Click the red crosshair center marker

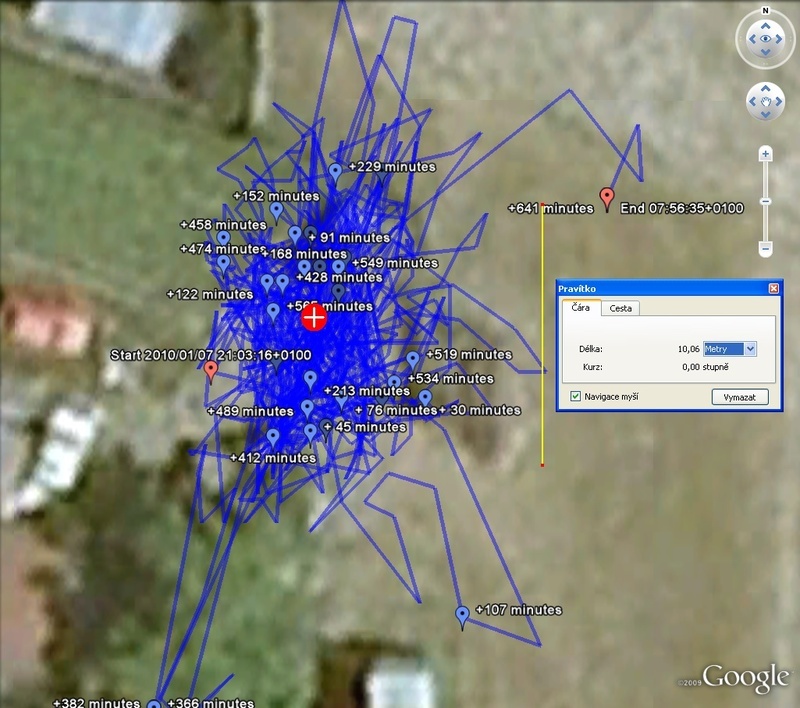(x=314, y=318)
